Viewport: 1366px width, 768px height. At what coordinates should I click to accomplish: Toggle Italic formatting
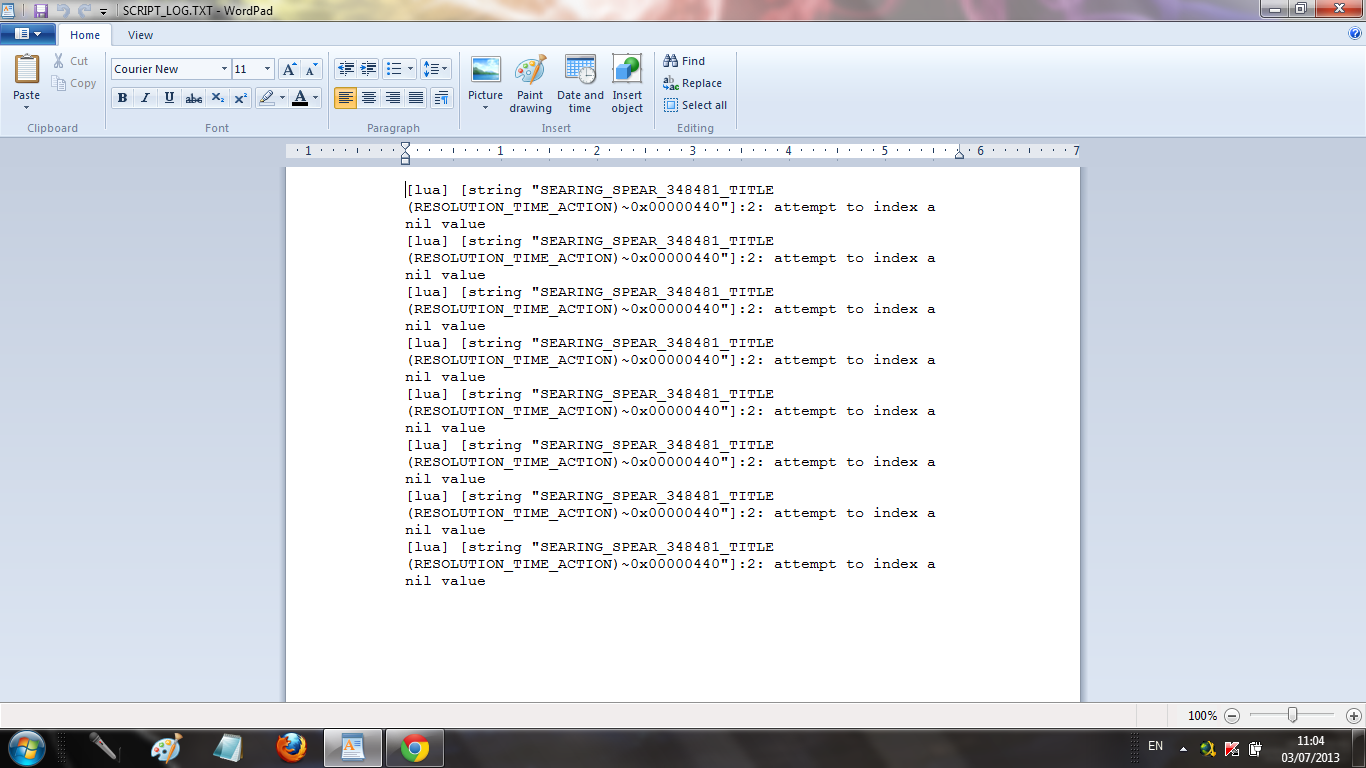(146, 98)
